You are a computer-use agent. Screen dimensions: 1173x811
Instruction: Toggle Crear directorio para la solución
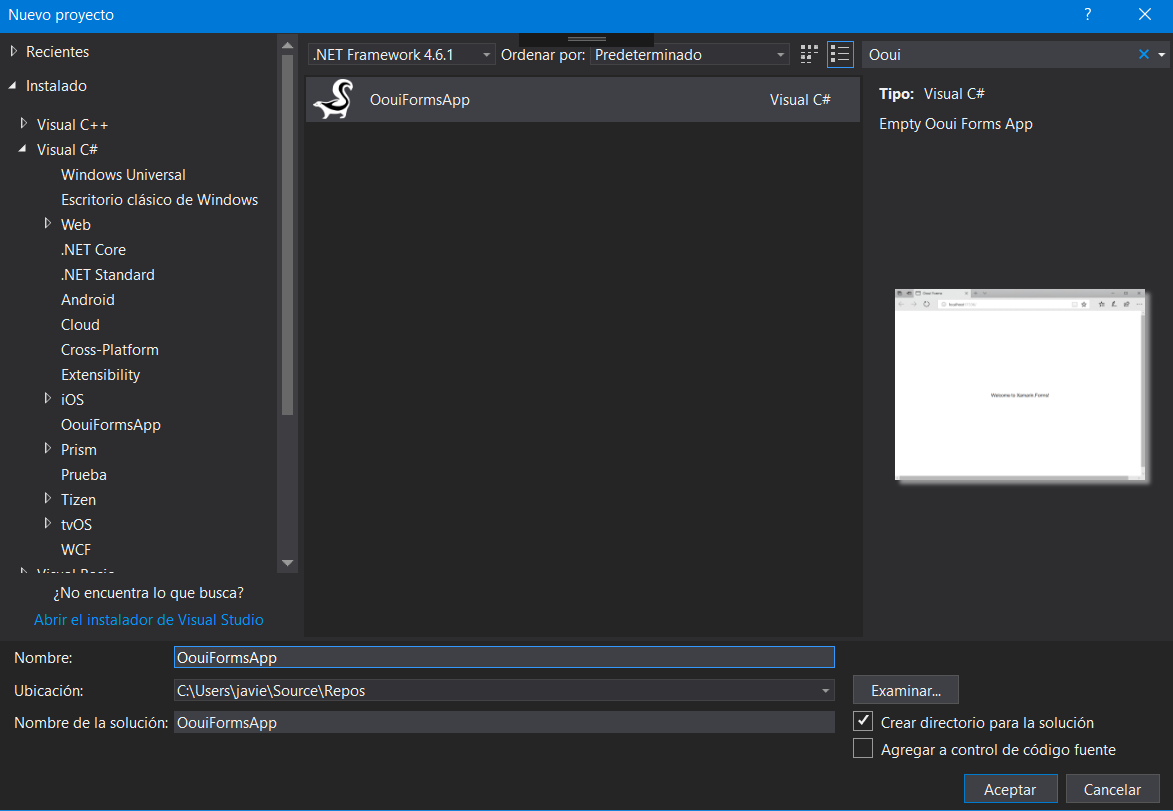[x=863, y=721]
